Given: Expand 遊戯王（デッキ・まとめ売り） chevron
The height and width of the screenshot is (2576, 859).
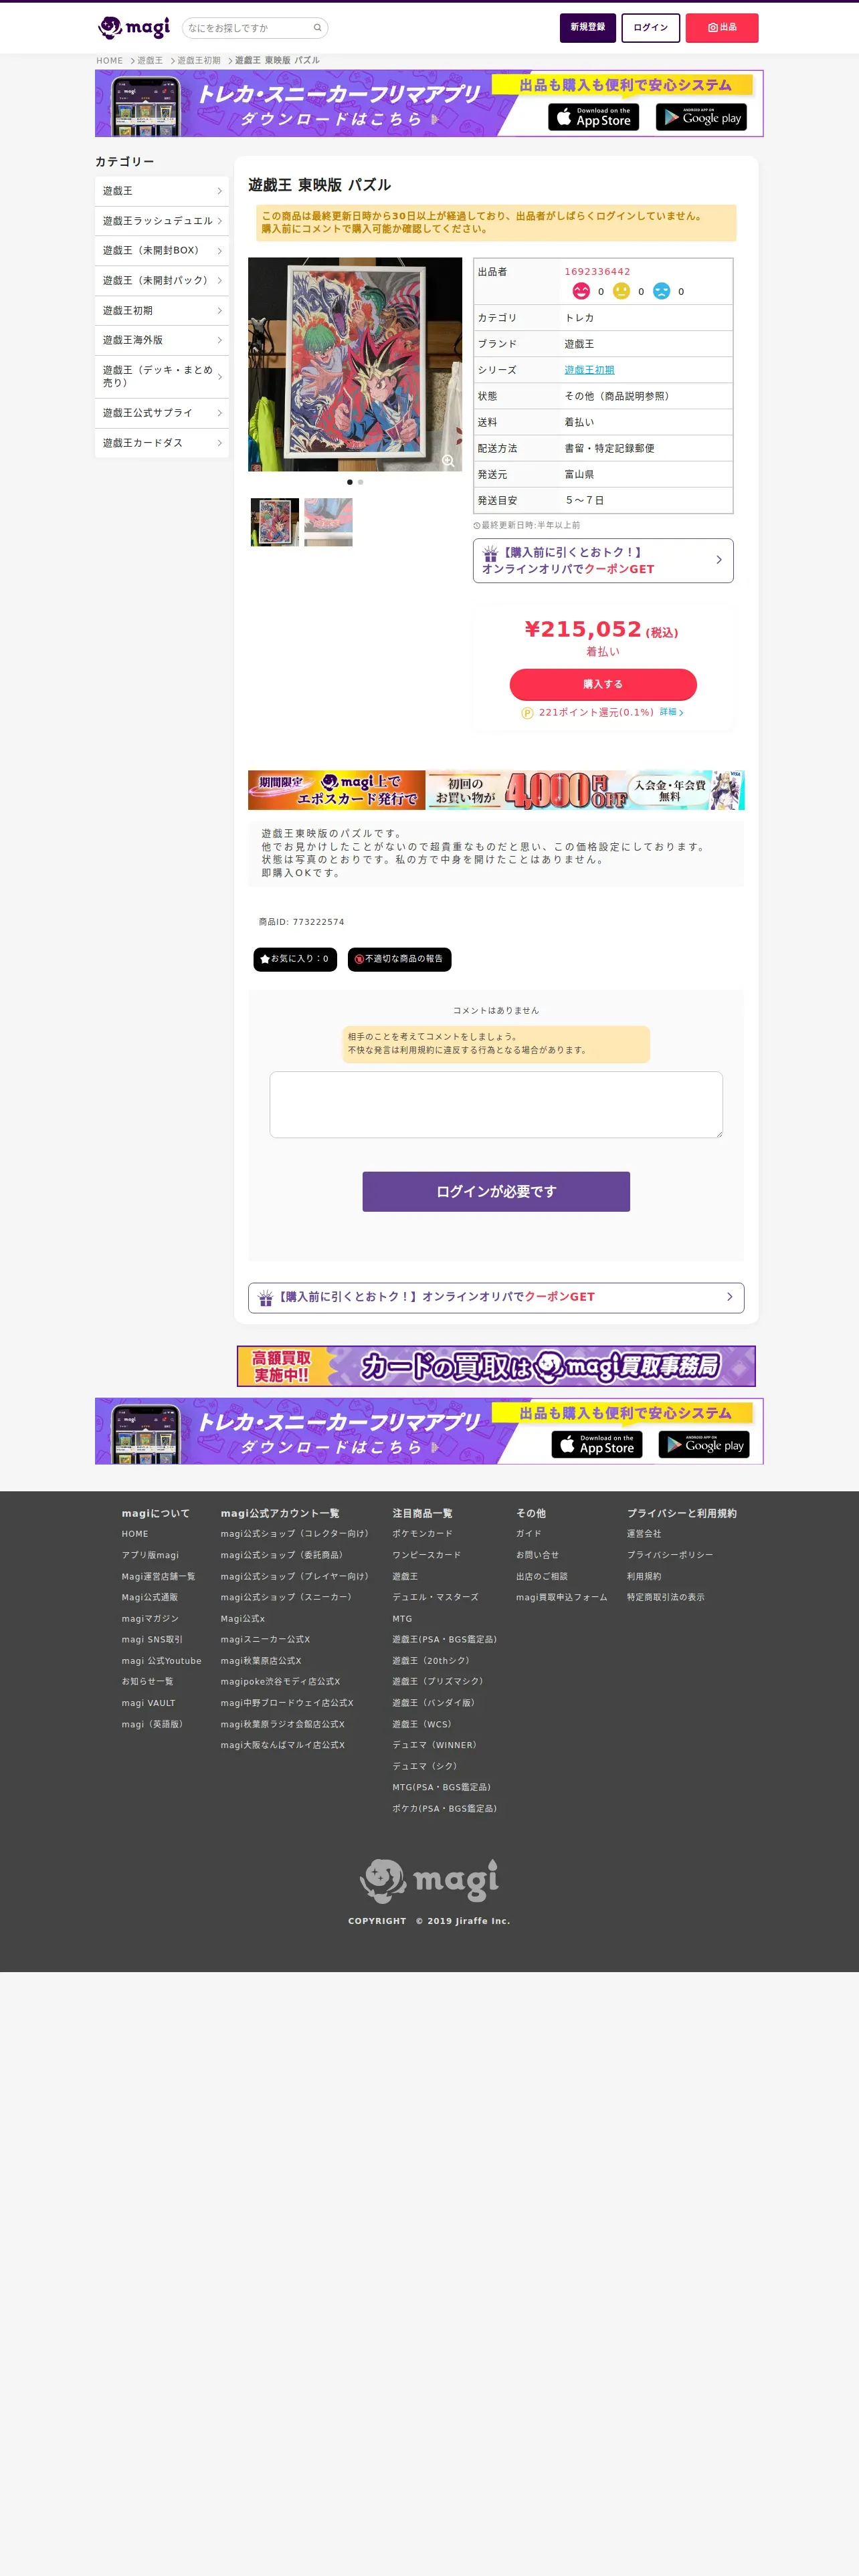Looking at the screenshot, I should [219, 376].
